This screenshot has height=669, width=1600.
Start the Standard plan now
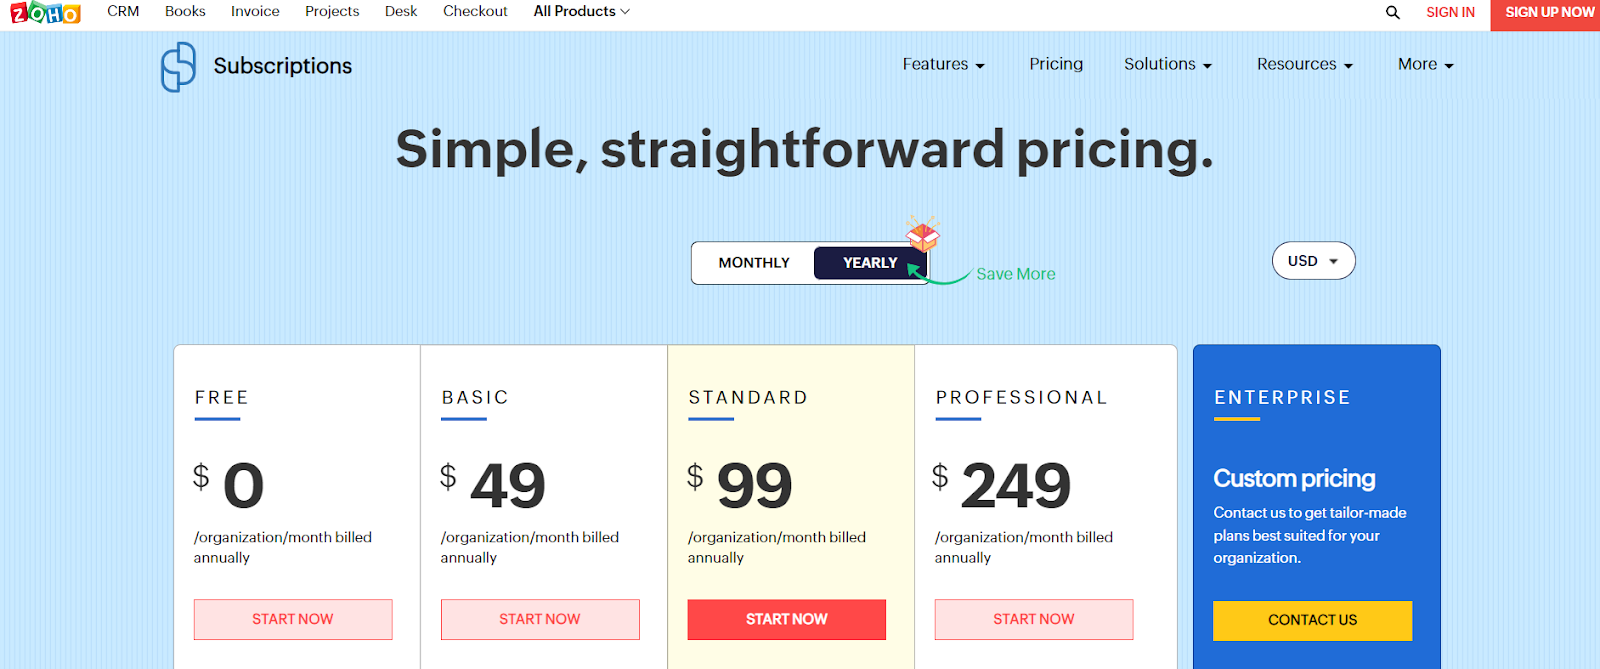(787, 619)
